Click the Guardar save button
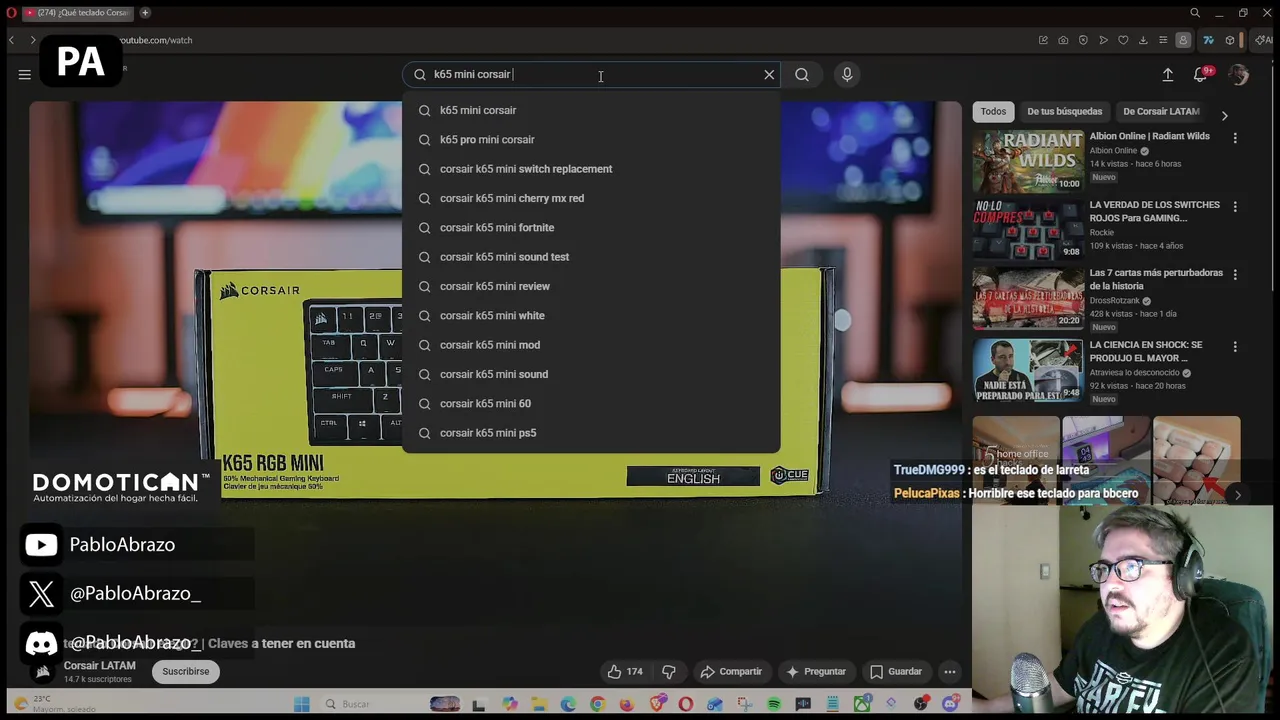The height and width of the screenshot is (720, 1280). tap(896, 671)
